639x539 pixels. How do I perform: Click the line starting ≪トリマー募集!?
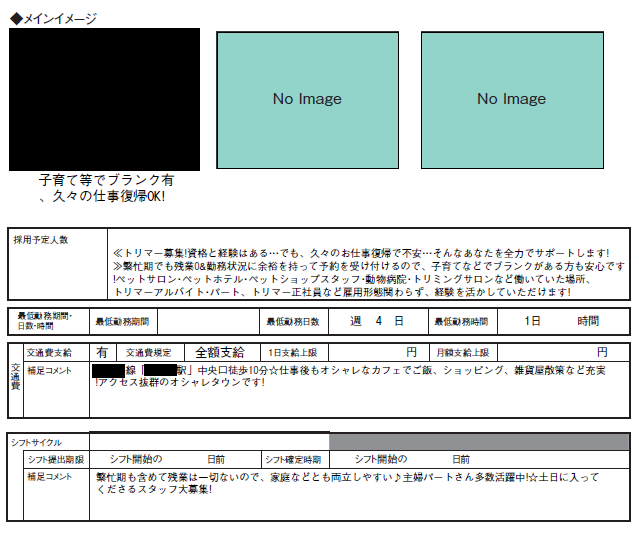pos(361,253)
